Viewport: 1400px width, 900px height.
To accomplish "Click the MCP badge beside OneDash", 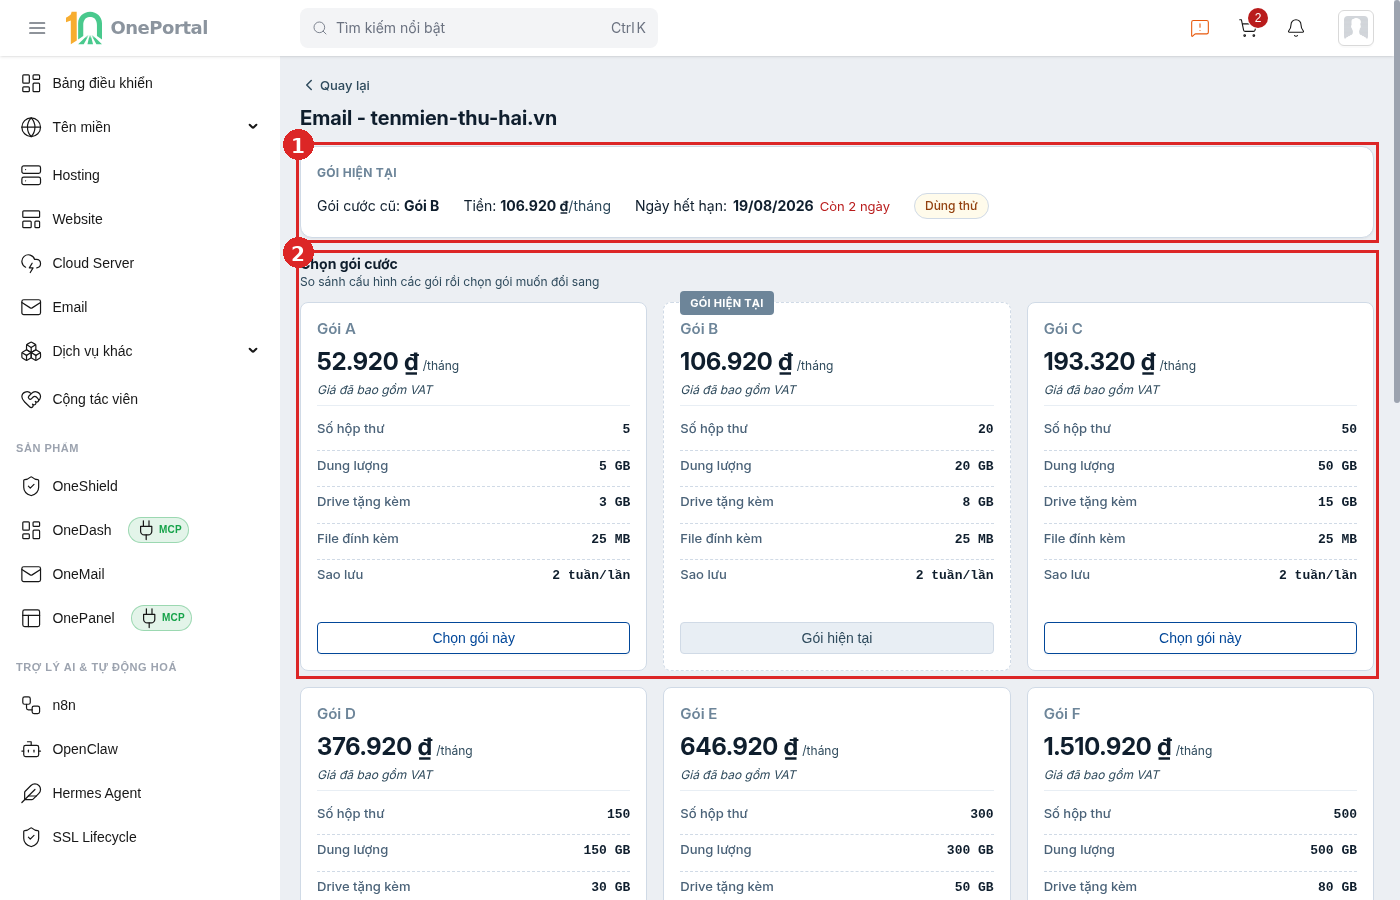I will [x=158, y=530].
